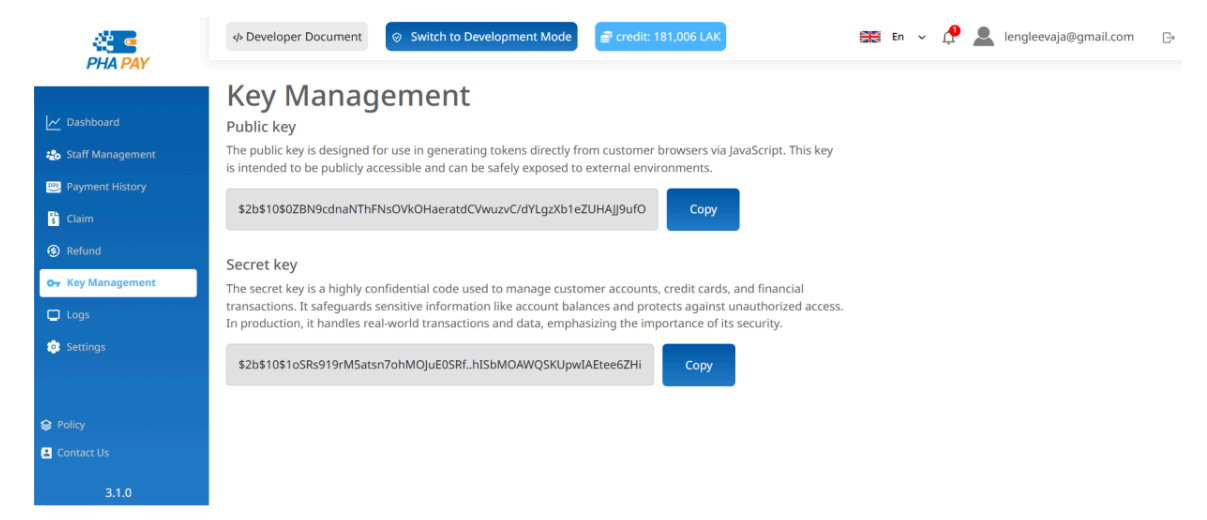This screenshot has height=520, width=1207.
Task: Copy the public key
Action: pyautogui.click(x=703, y=210)
